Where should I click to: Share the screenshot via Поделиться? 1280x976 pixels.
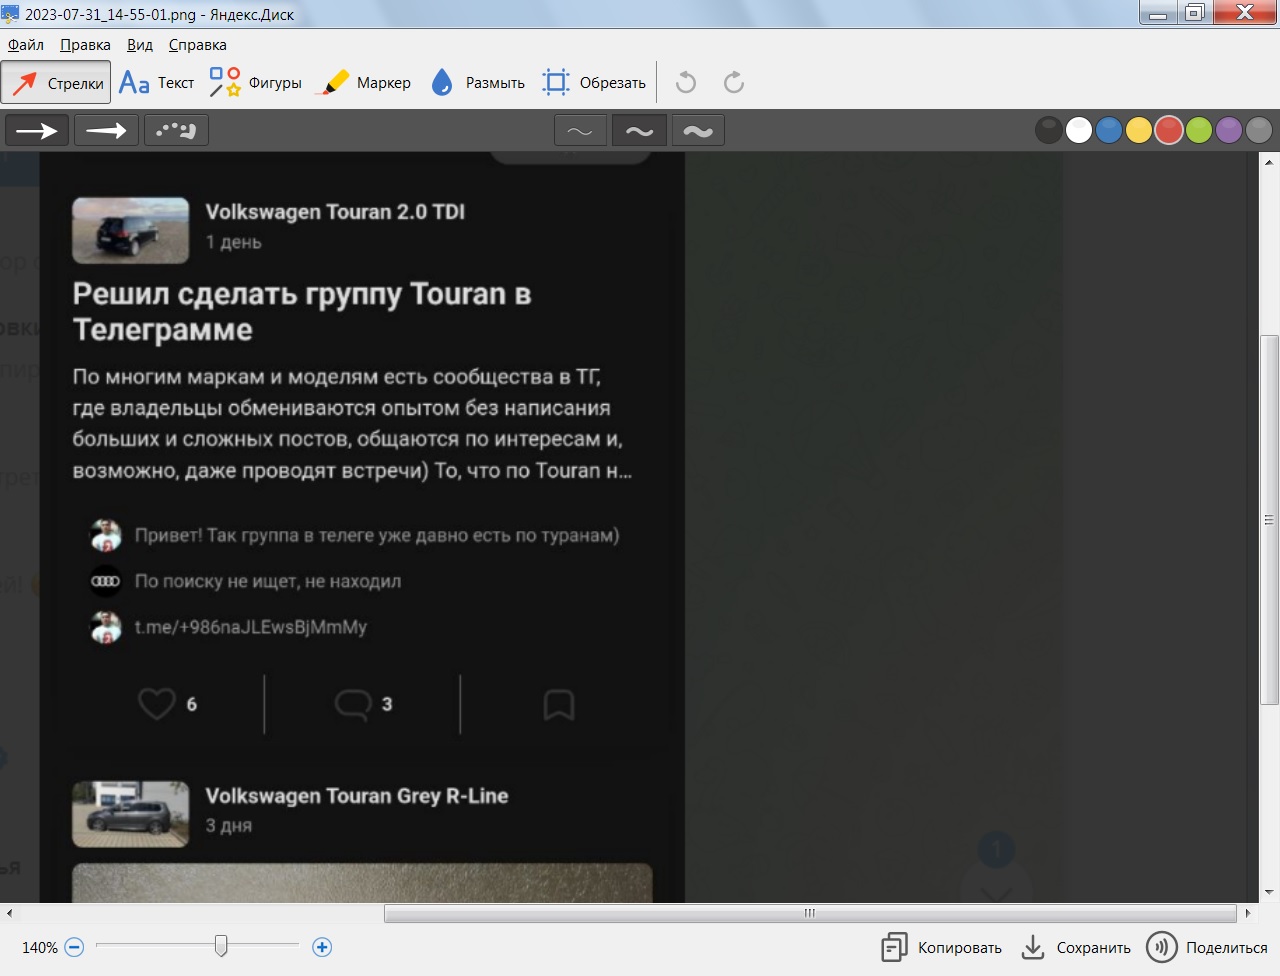click(1207, 947)
